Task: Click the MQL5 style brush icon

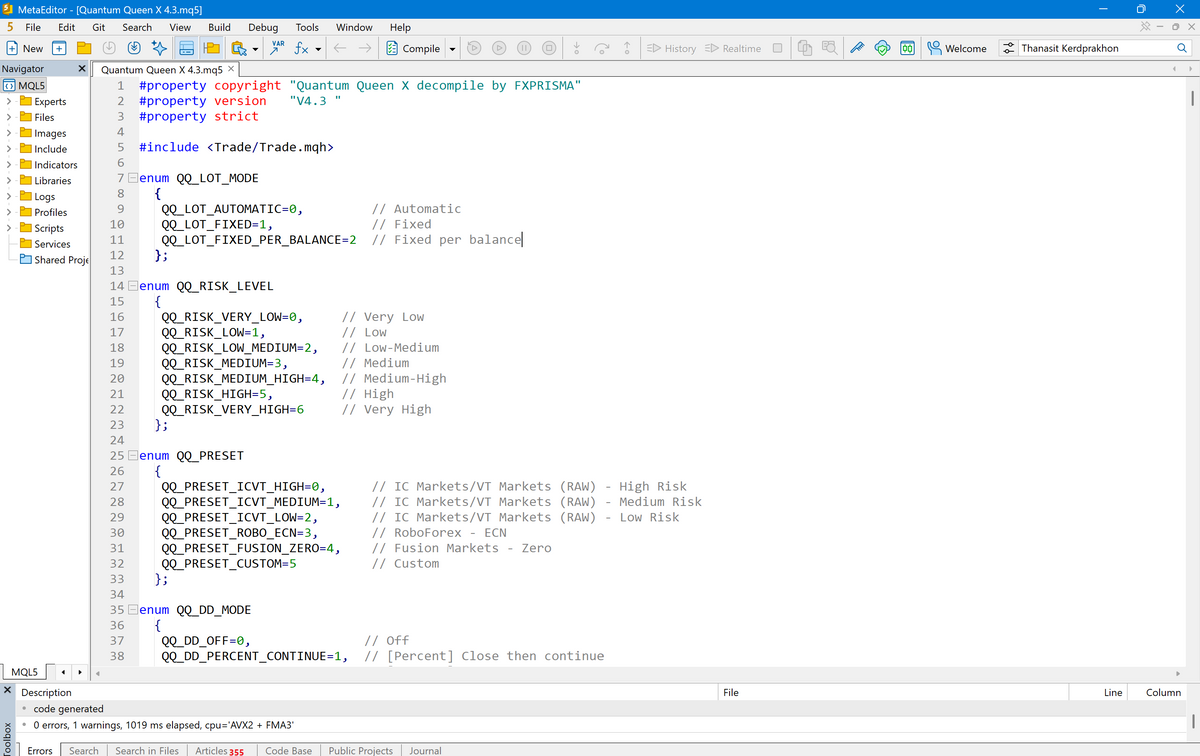Action: tap(857, 48)
